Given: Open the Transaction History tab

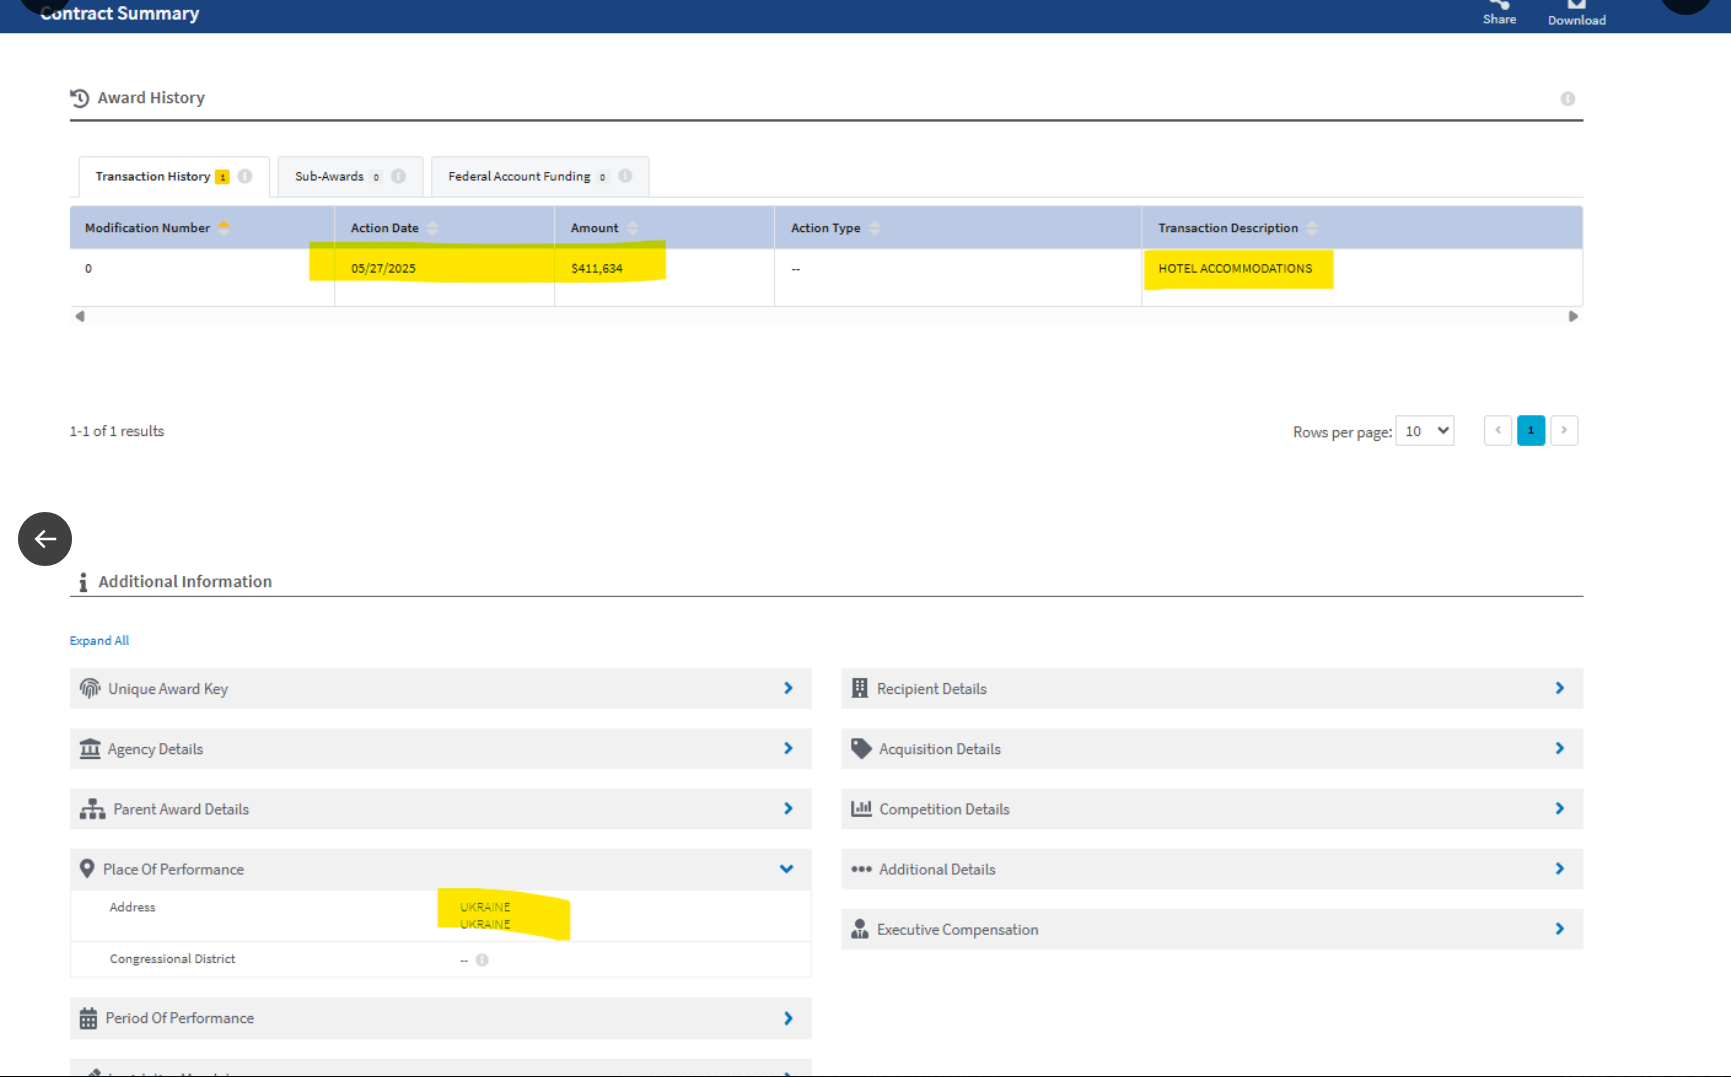Looking at the screenshot, I should (174, 177).
